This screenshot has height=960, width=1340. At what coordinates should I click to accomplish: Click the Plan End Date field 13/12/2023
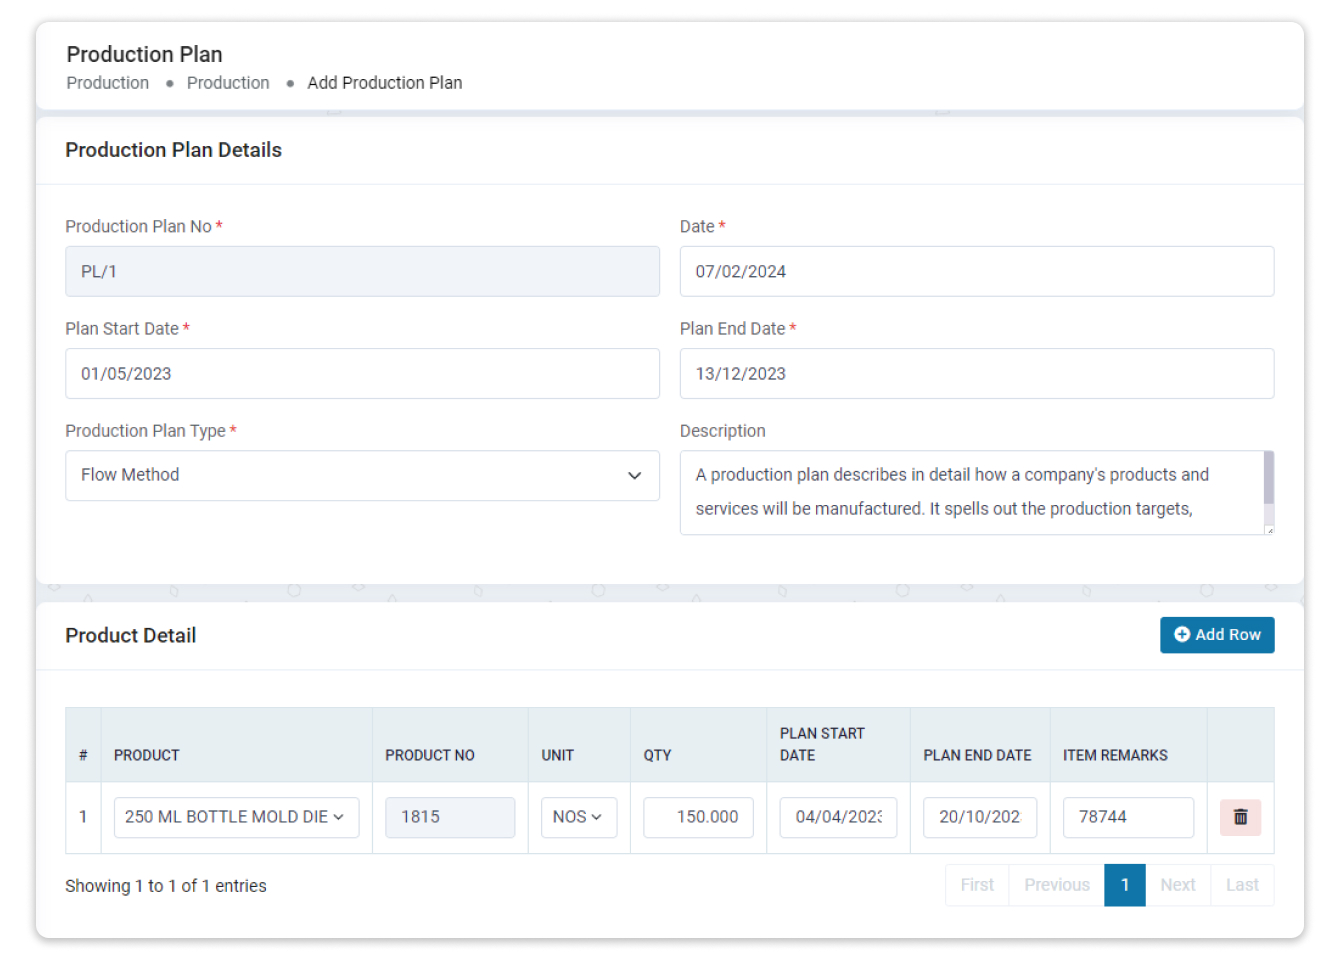pos(977,373)
